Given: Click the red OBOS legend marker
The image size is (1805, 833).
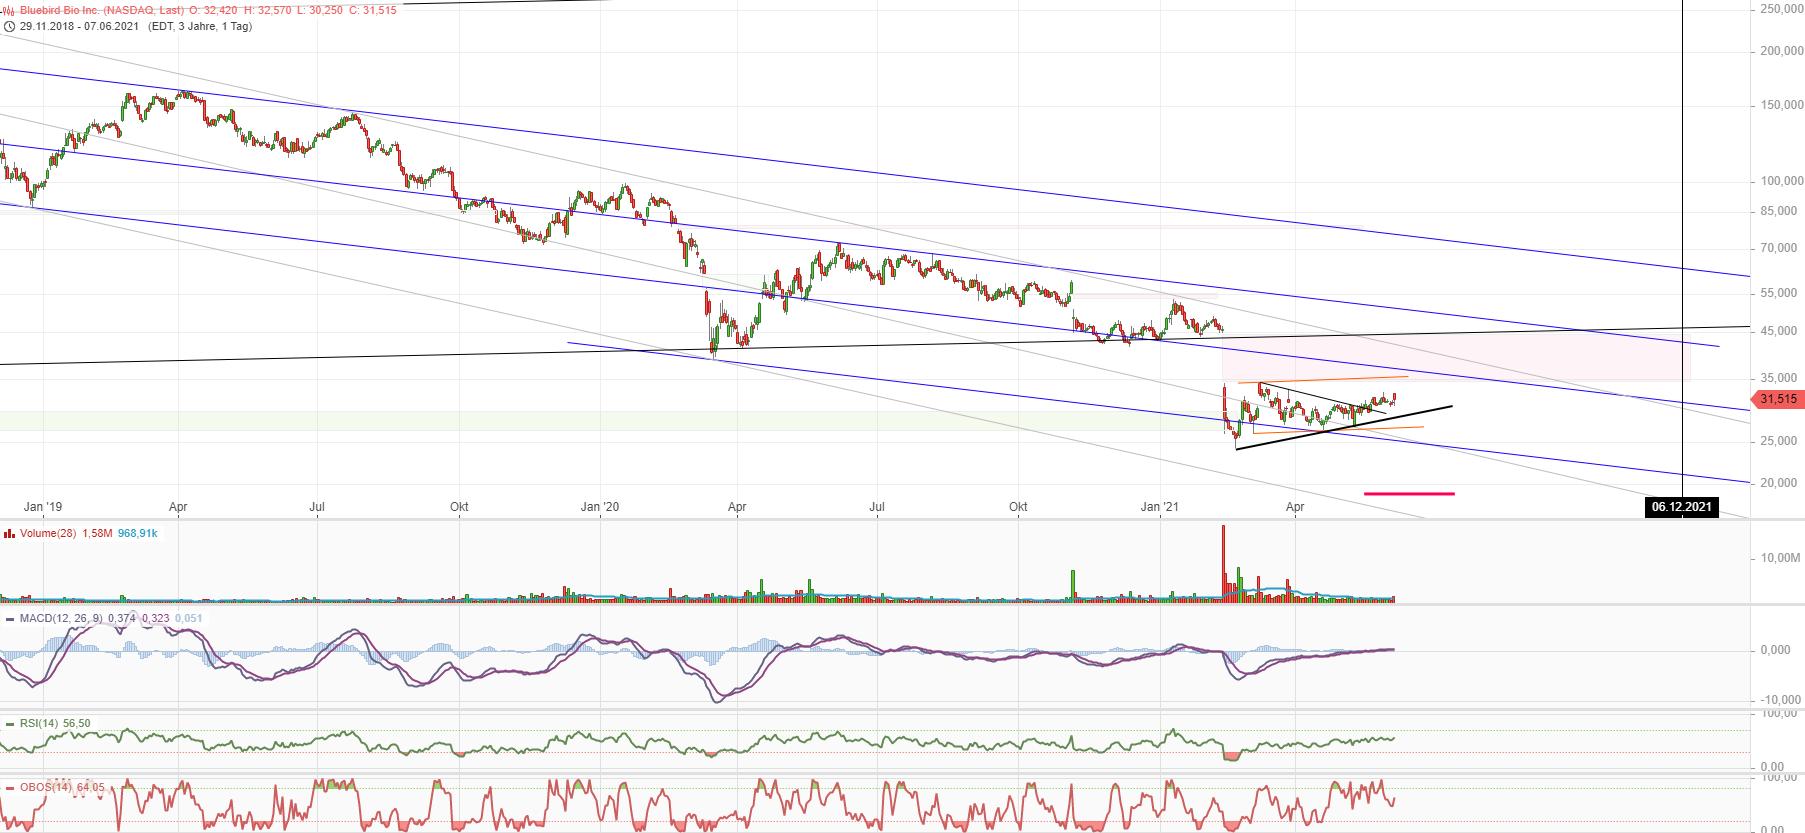Looking at the screenshot, I should pos(10,788).
